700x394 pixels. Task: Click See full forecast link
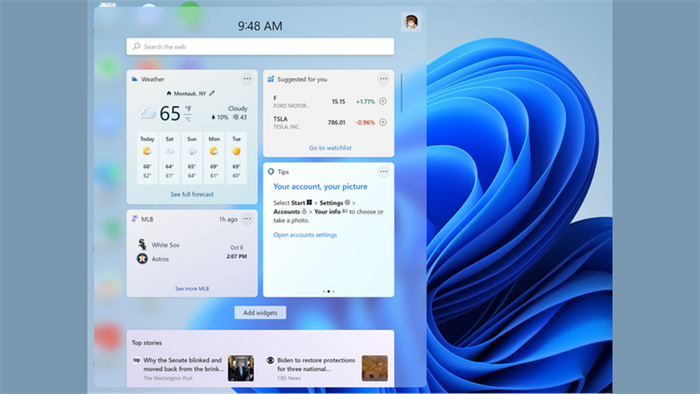pyautogui.click(x=192, y=194)
